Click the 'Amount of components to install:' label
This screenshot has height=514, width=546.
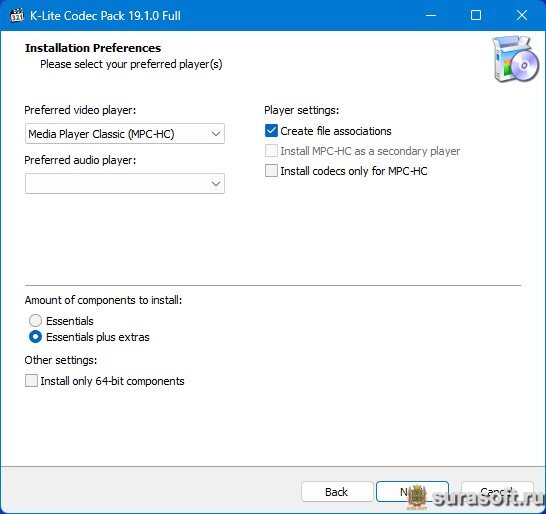coord(103,300)
